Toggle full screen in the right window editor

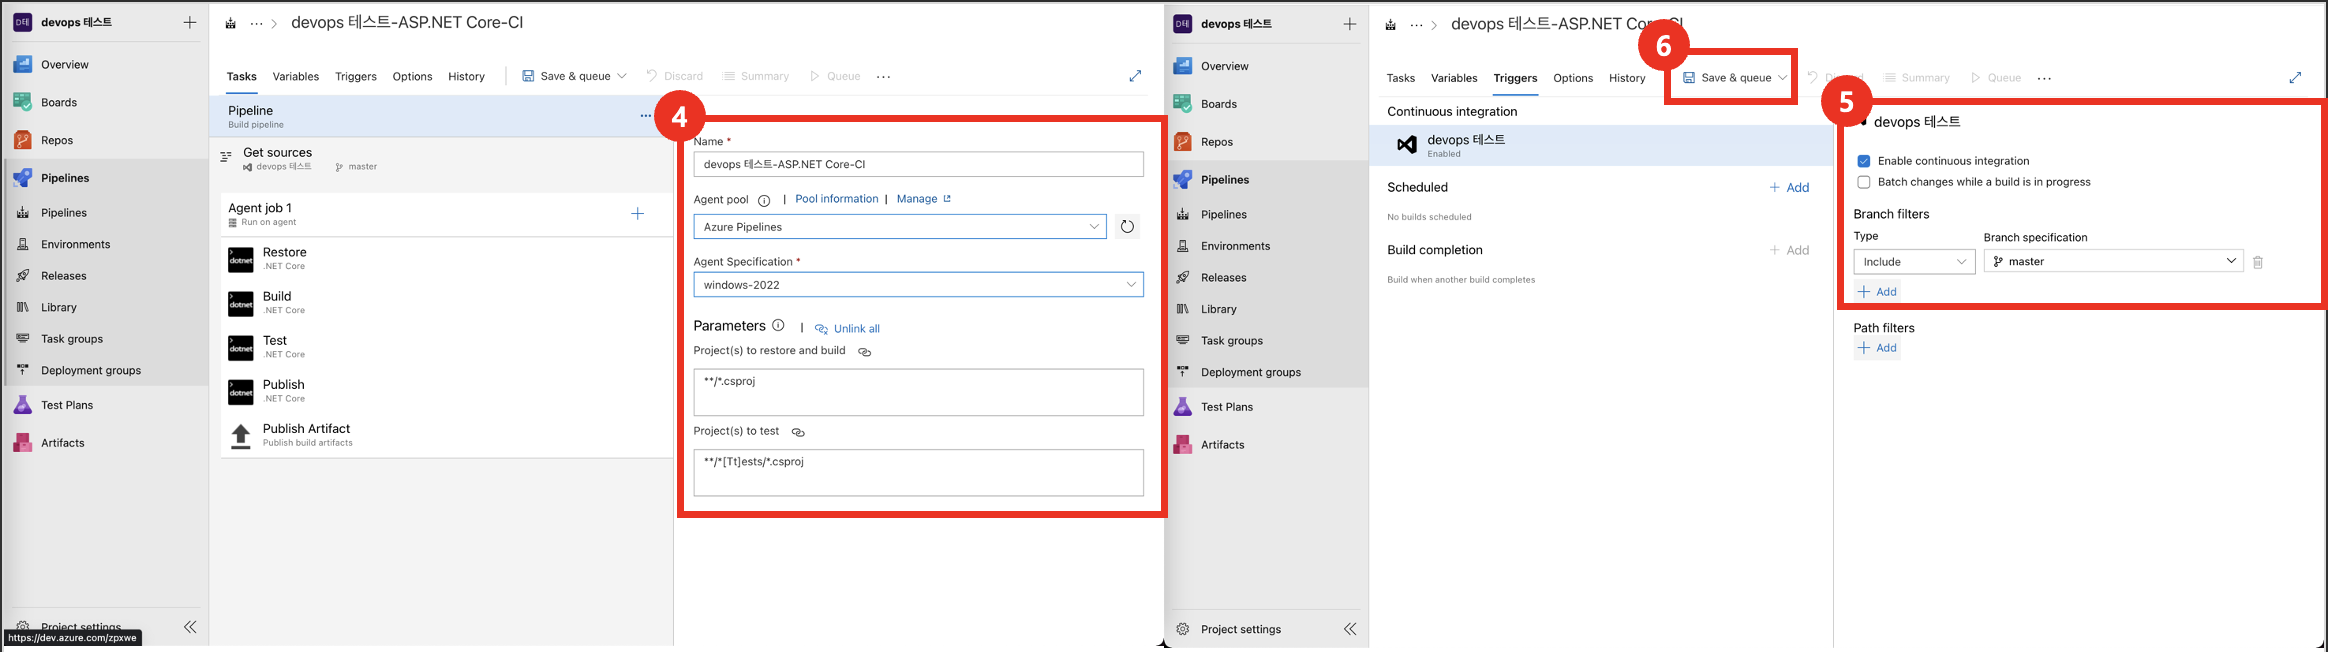coord(2295,78)
